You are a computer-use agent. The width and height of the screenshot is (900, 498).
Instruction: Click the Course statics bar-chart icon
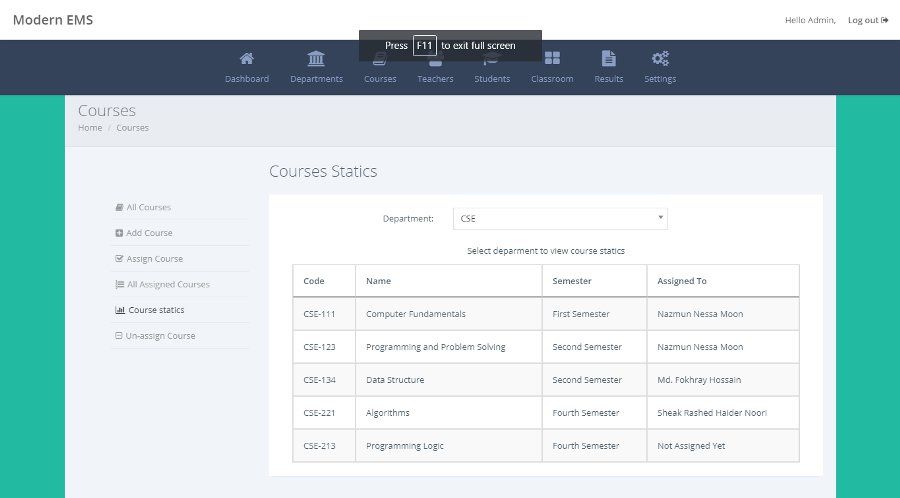click(120, 310)
